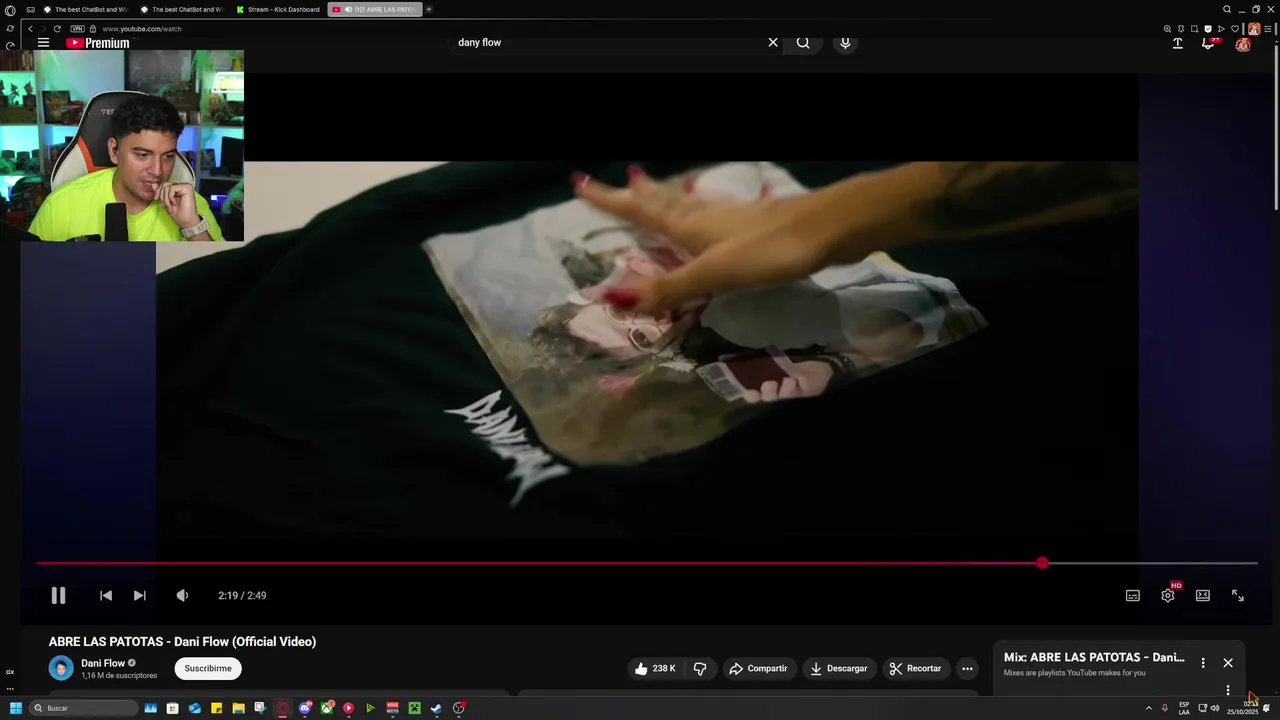This screenshot has width=1280, height=720.
Task: Dislike the video
Action: click(700, 669)
